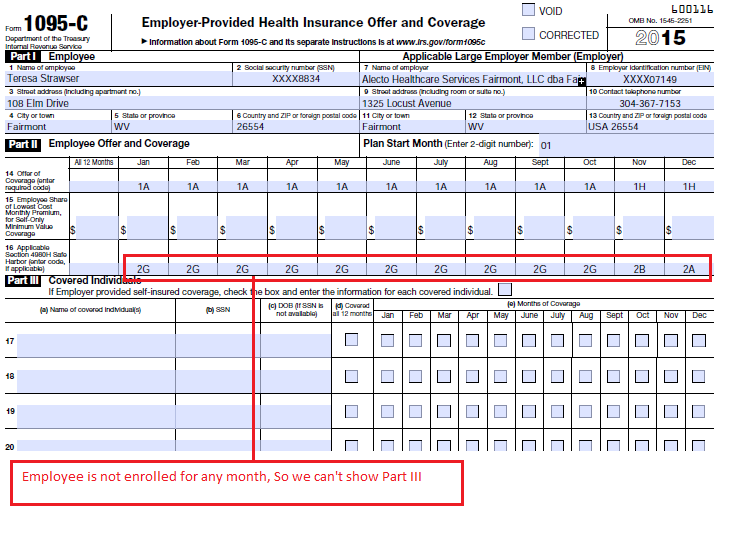
Task: Check 'Covered all 12 months' box in row 18
Action: pyautogui.click(x=351, y=376)
